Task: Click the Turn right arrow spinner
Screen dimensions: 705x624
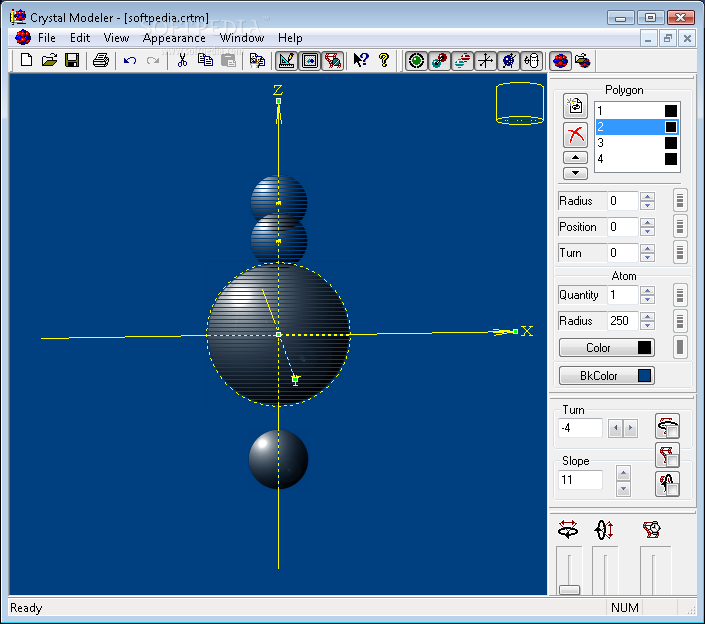Action: point(630,428)
